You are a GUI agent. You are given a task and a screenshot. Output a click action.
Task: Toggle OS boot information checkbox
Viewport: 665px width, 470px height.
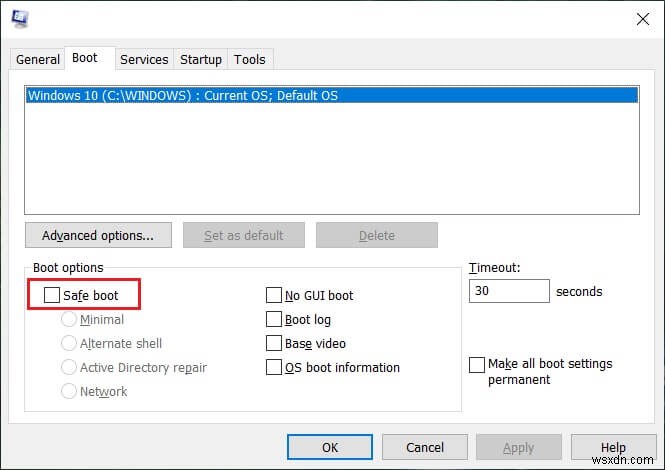[274, 368]
